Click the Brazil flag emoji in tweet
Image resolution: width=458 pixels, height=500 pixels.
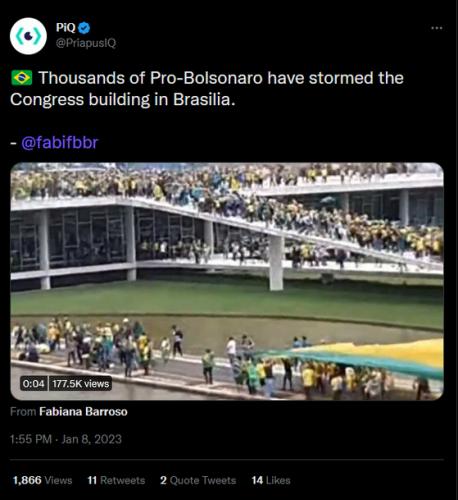pyautogui.click(x=22, y=78)
